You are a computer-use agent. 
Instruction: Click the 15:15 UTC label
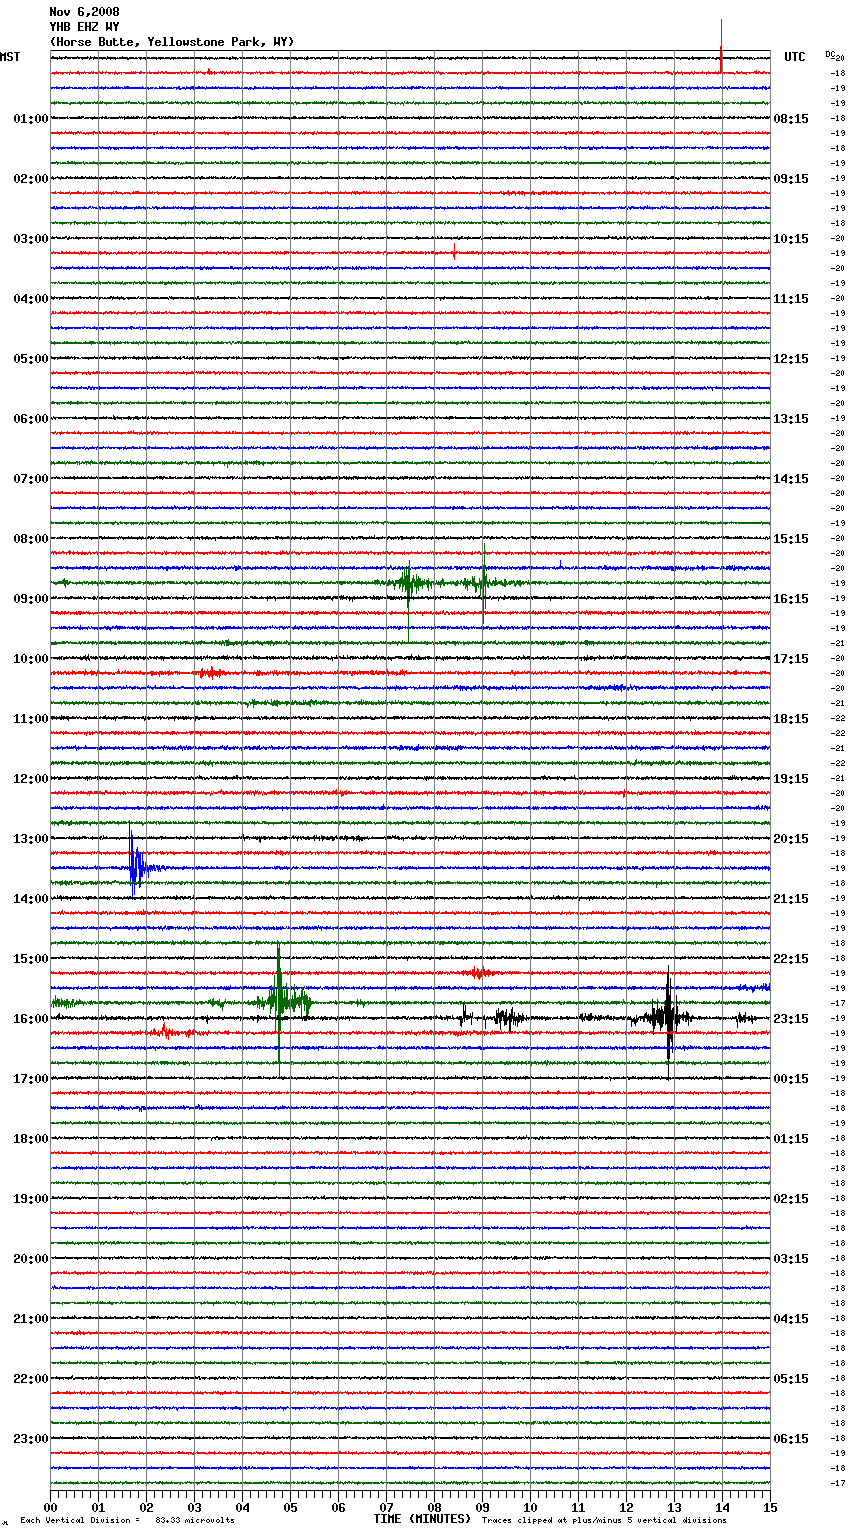(791, 539)
